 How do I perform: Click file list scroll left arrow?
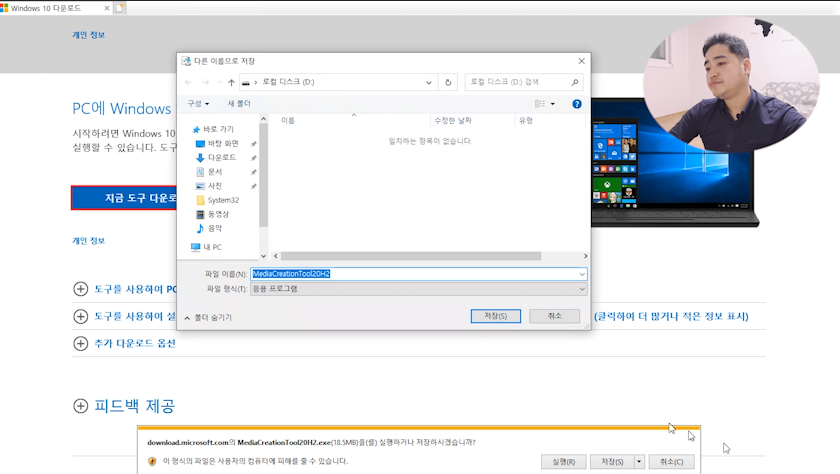276,256
